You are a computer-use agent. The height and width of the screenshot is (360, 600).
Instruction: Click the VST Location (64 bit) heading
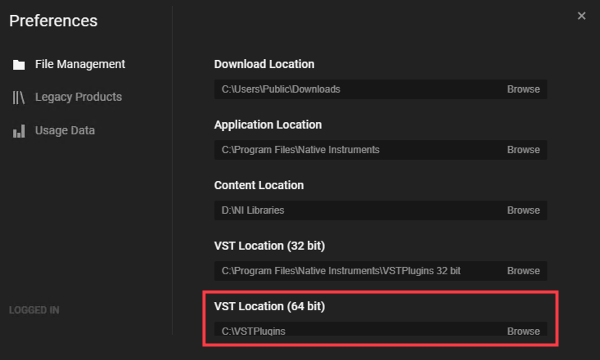[269, 306]
